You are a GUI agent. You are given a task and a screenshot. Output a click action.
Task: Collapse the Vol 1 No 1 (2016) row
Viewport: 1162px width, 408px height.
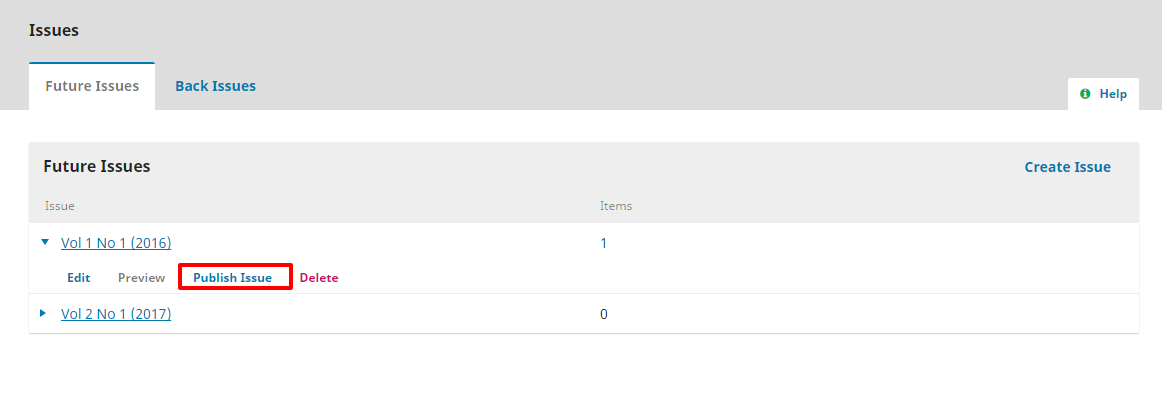45,242
